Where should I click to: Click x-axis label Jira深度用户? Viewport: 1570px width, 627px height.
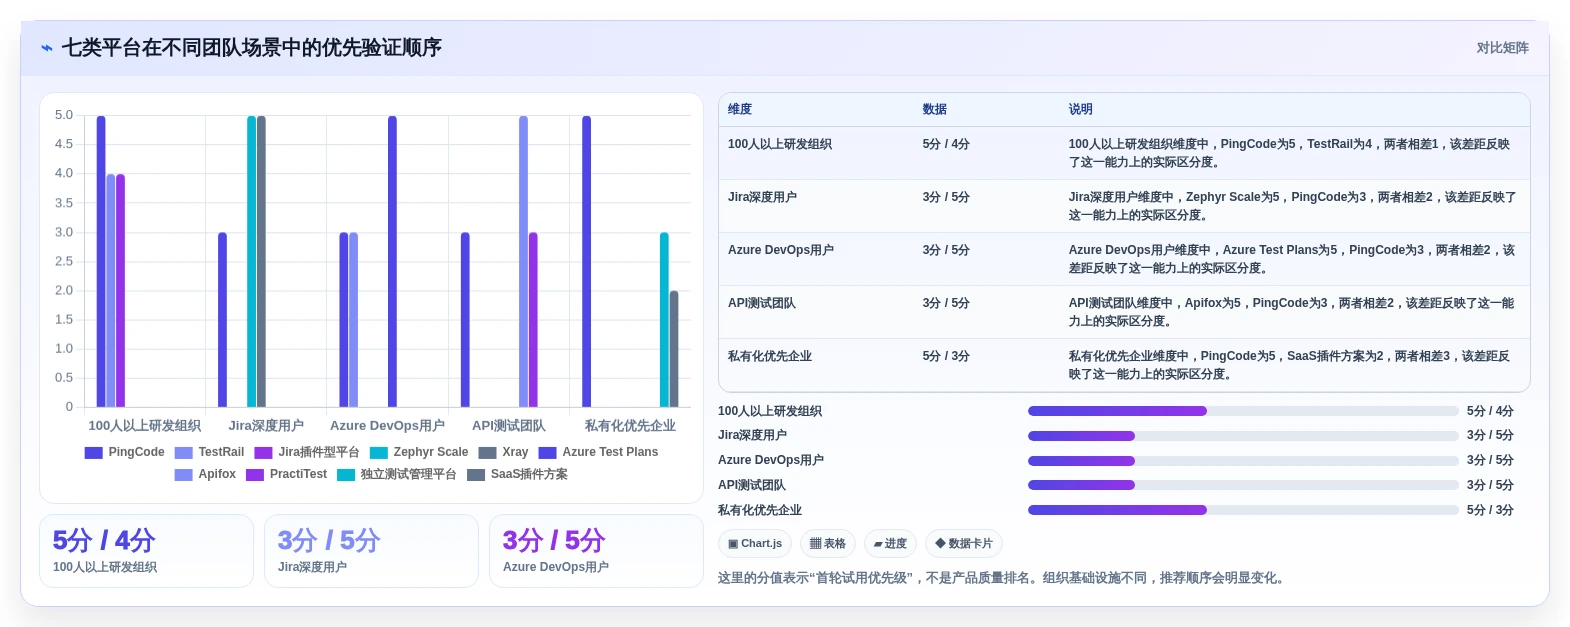(266, 426)
